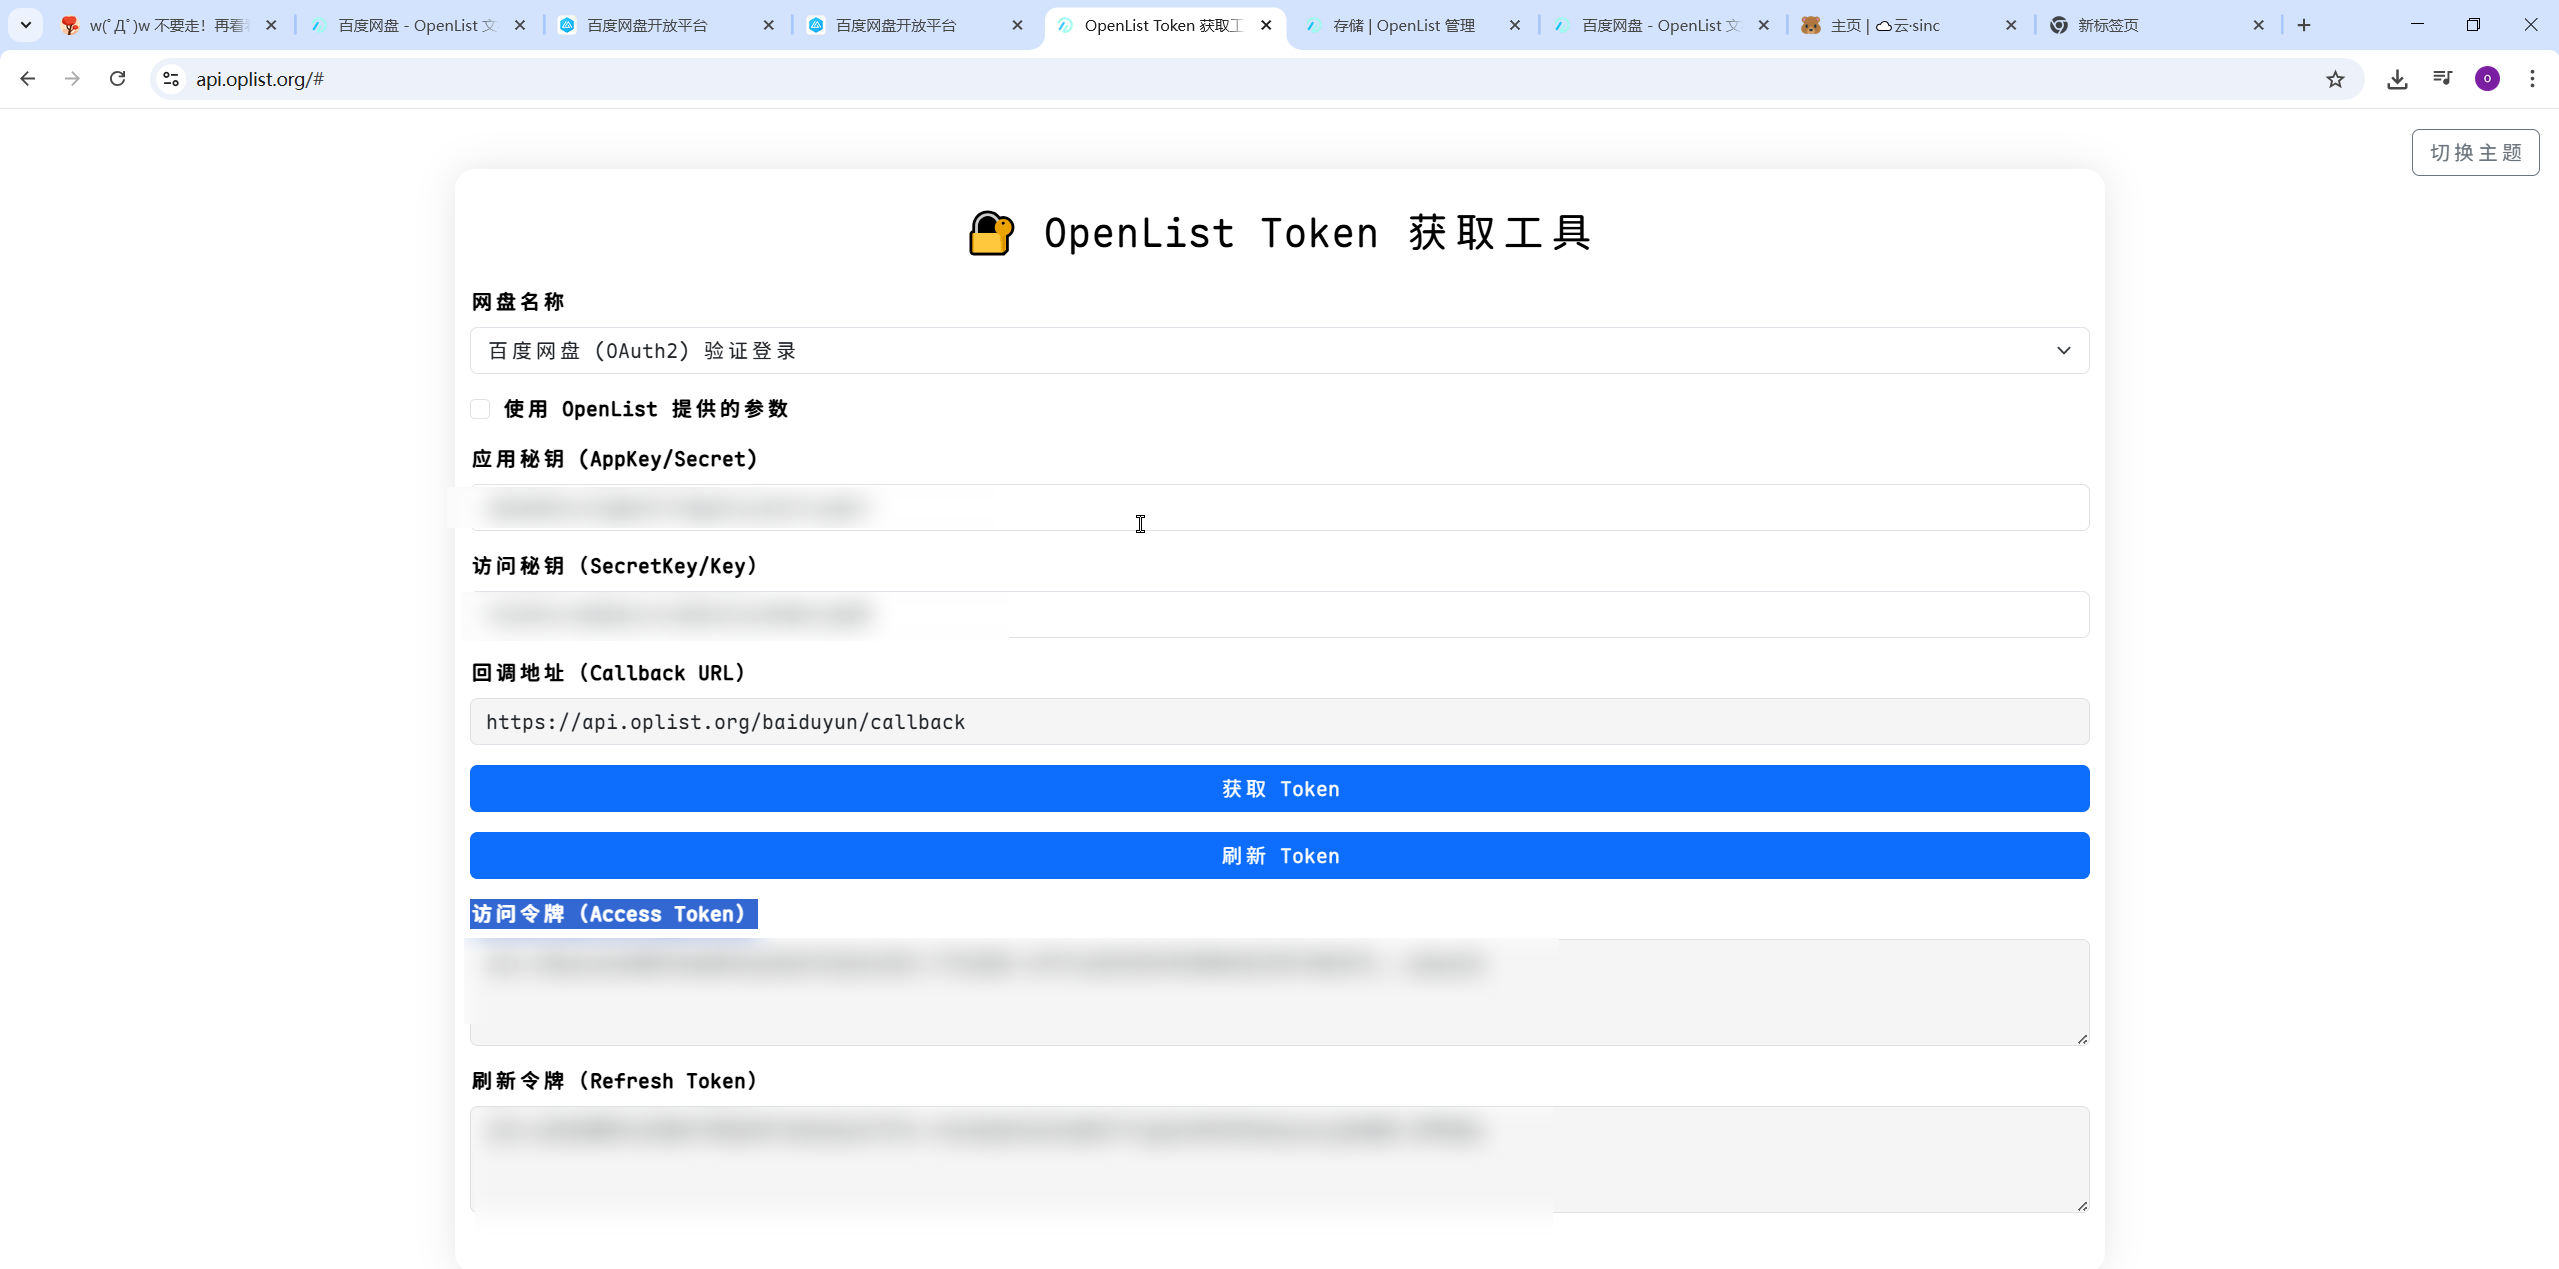Open the browser downloads icon
2559x1269 pixels.
[2397, 79]
